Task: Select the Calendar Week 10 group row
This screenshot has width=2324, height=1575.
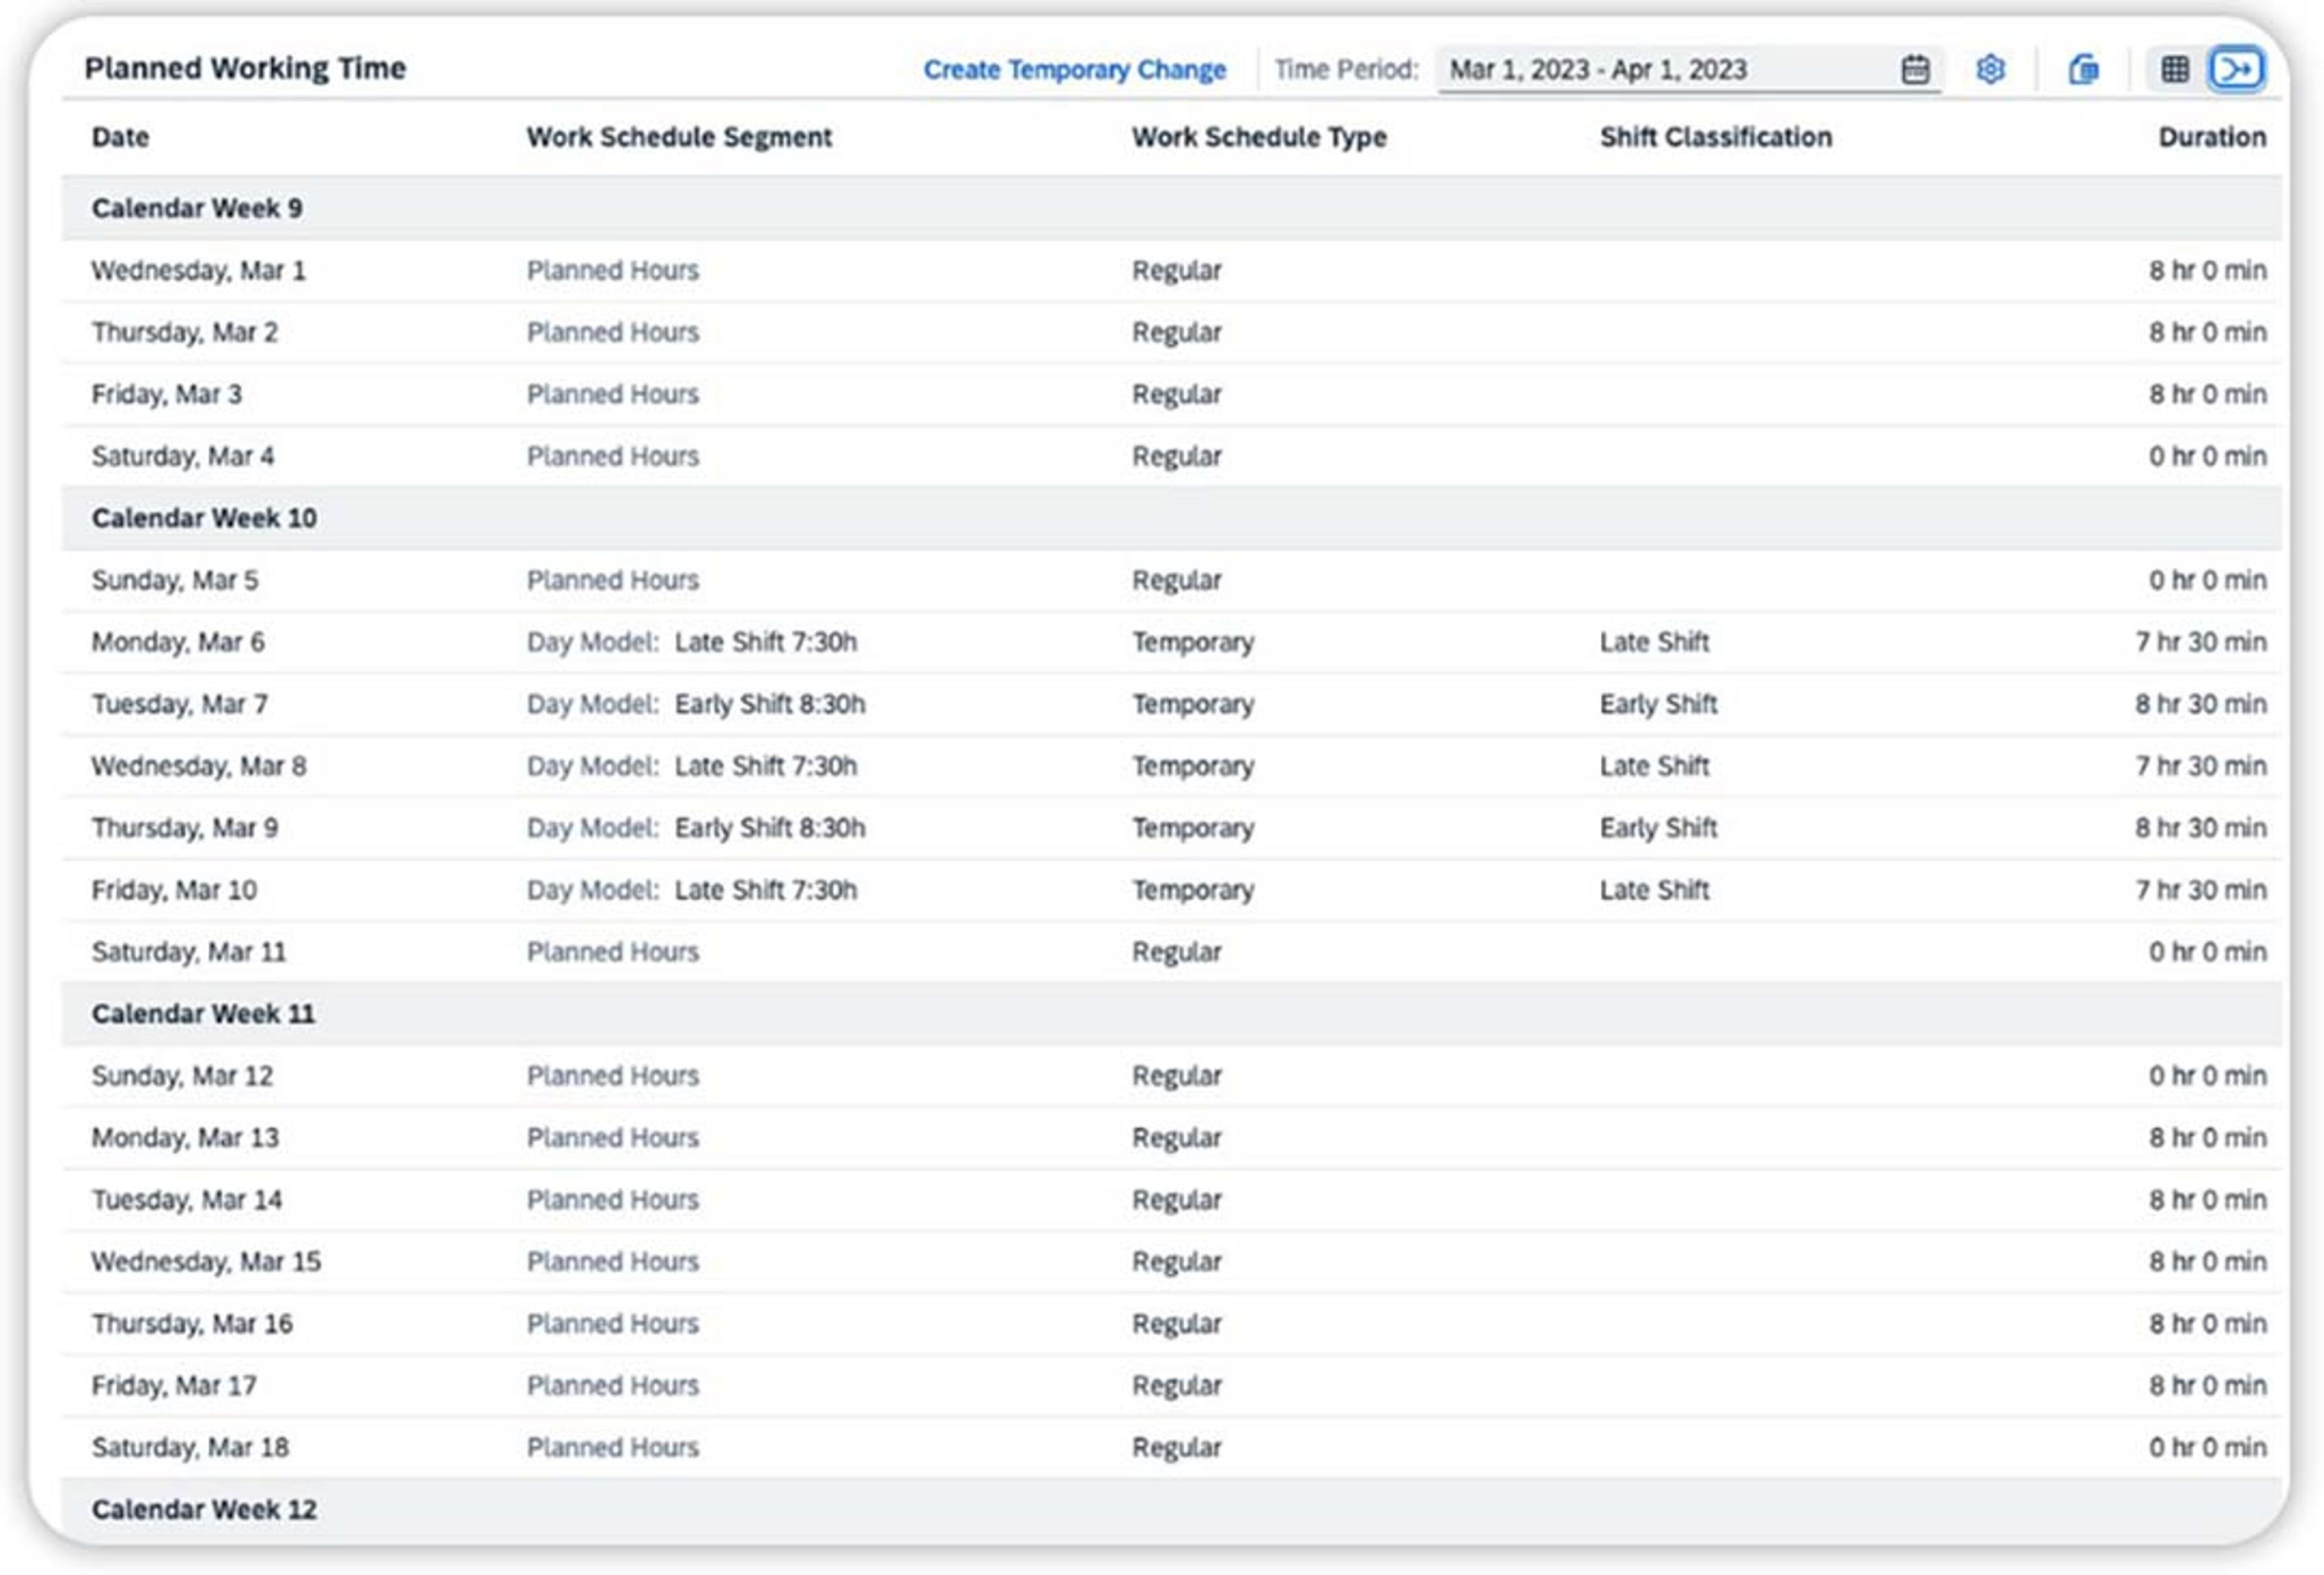Action: click(1171, 518)
